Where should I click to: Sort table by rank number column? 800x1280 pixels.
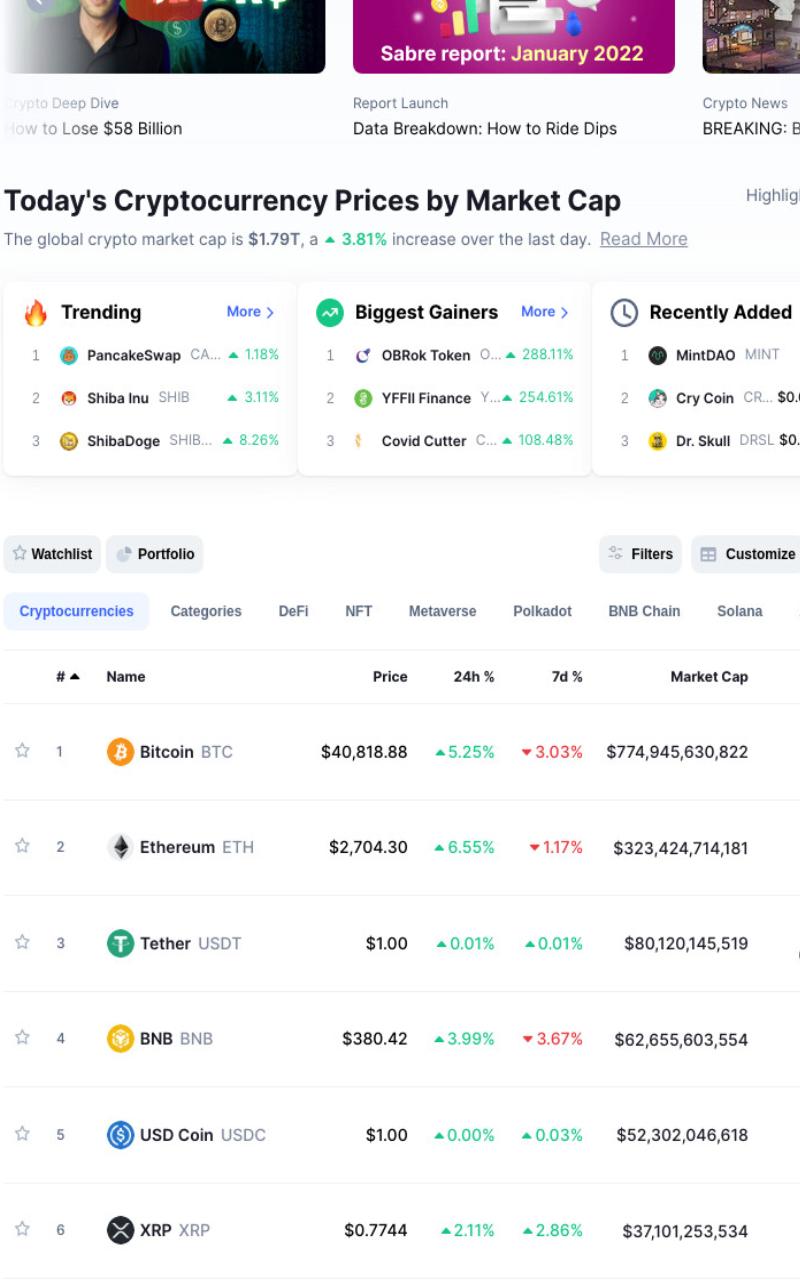68,677
